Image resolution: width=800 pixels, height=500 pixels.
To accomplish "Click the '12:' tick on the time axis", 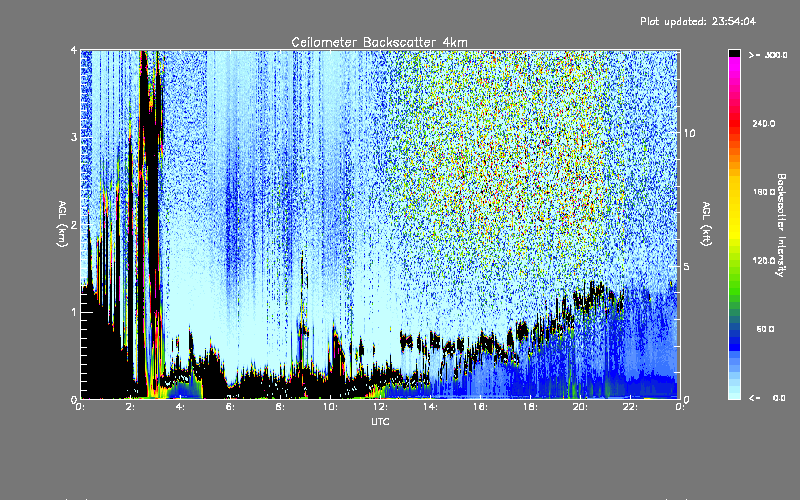I will pos(380,407).
